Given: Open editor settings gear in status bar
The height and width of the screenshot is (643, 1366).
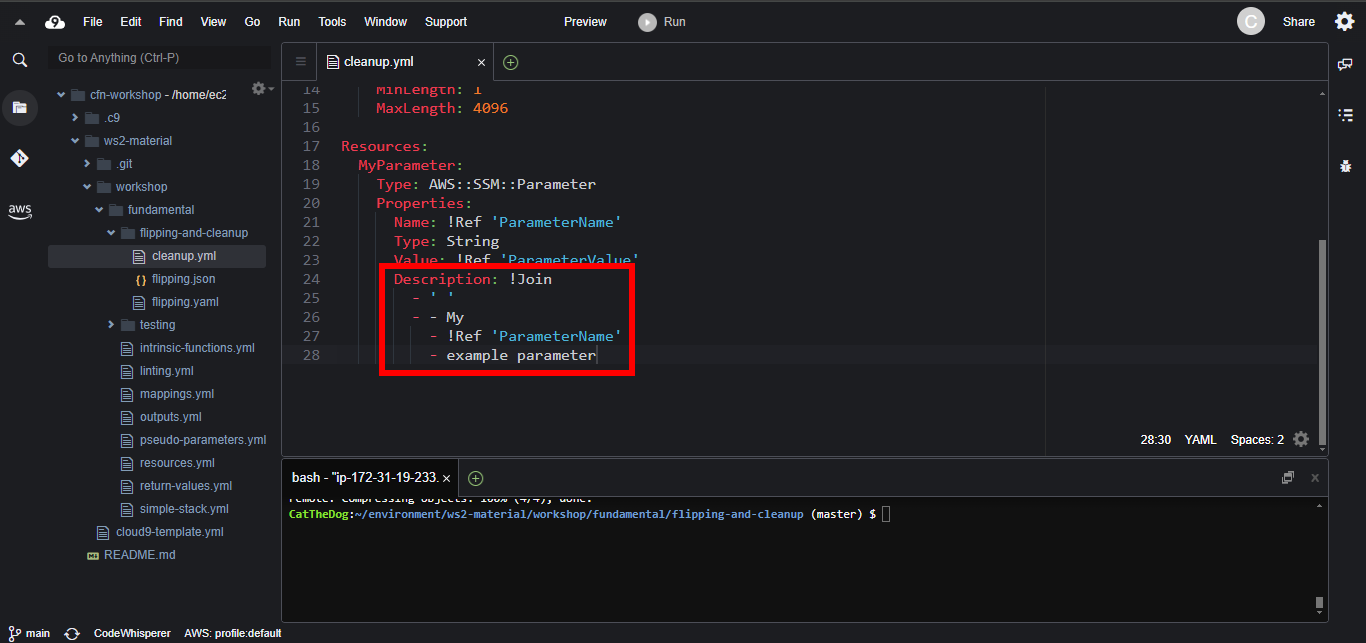Looking at the screenshot, I should coord(1300,439).
